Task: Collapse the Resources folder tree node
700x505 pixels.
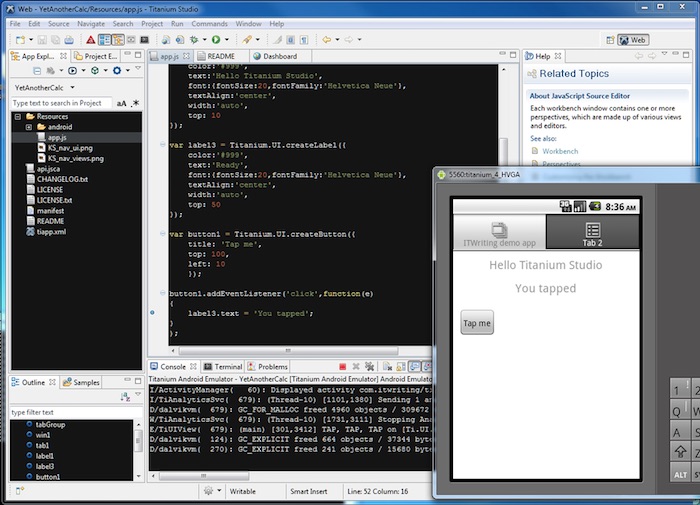Action: 16,116
